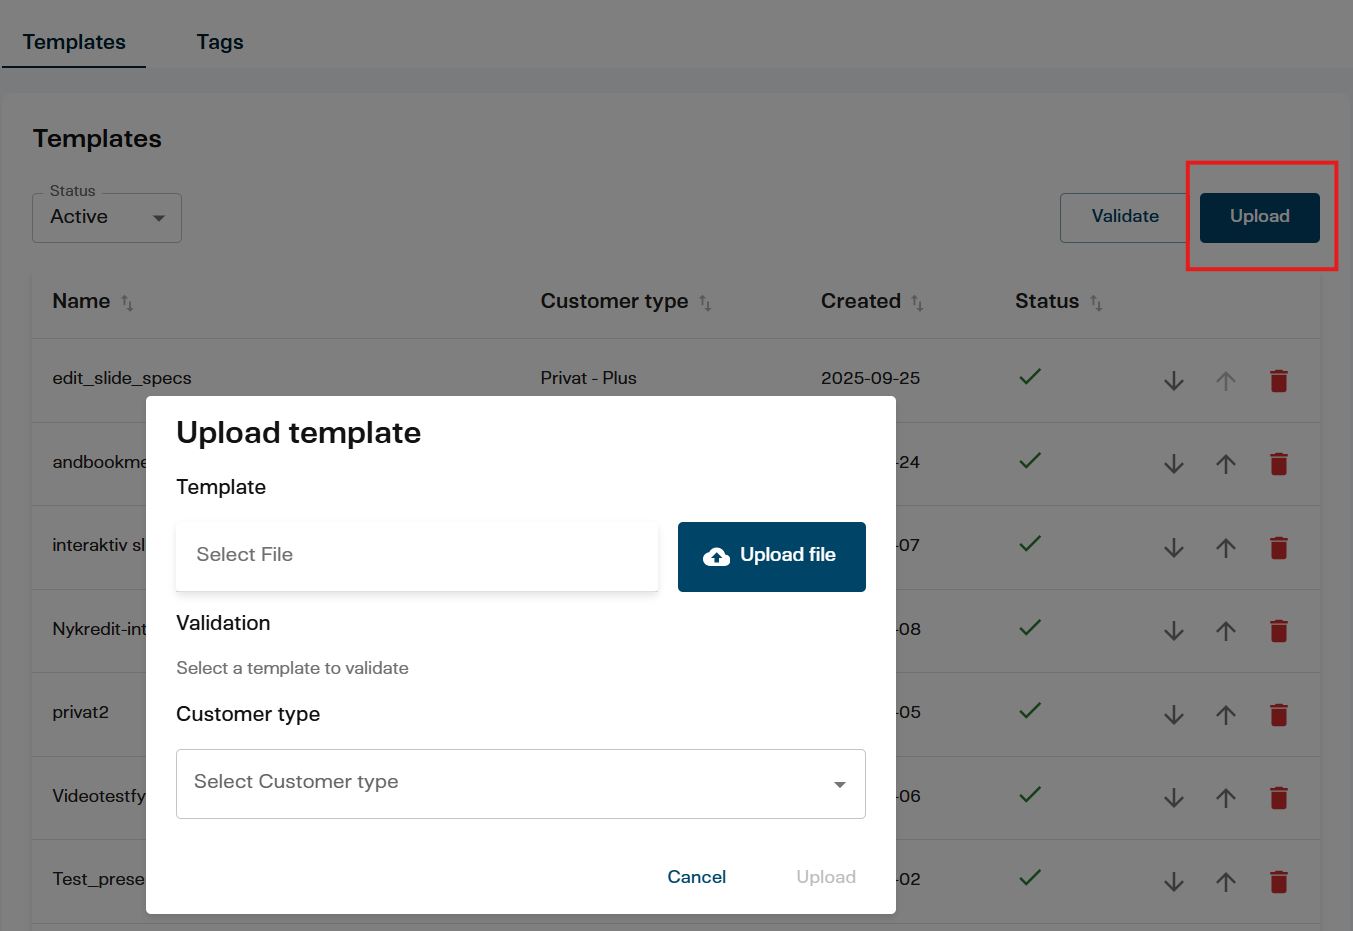Switch to the Tags tab
Image resolution: width=1353 pixels, height=931 pixels.
pyautogui.click(x=220, y=42)
